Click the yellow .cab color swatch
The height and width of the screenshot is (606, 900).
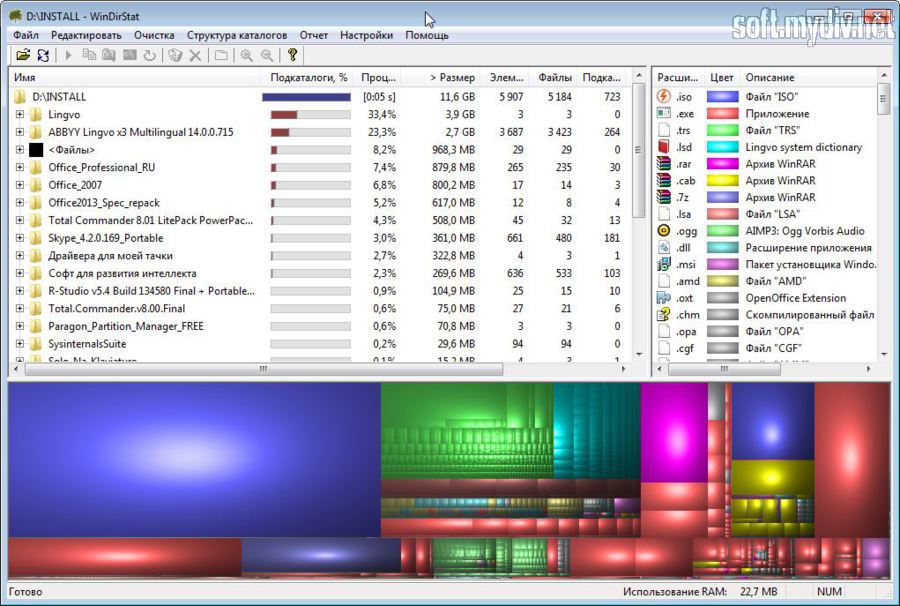(723, 180)
